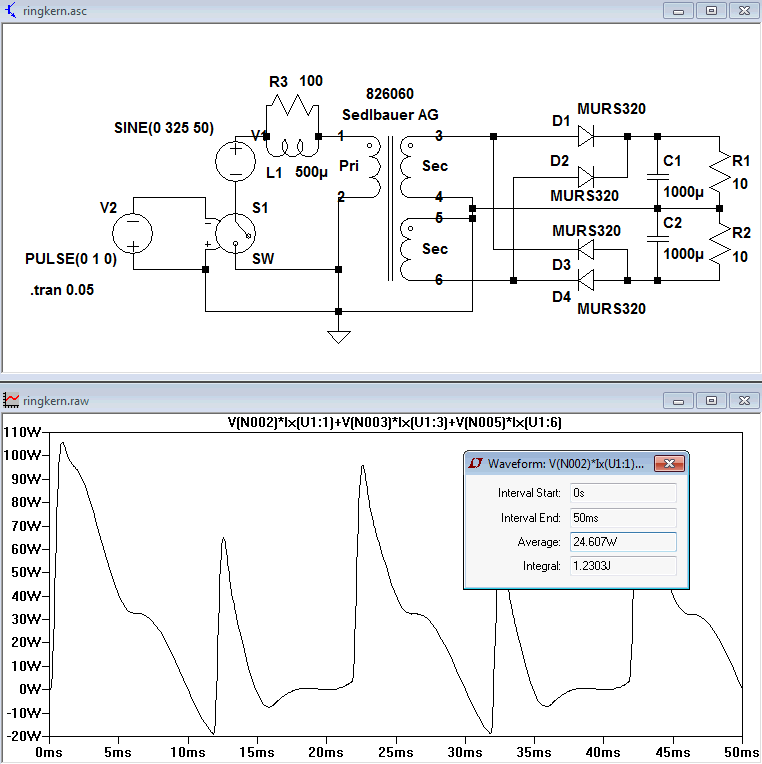The height and width of the screenshot is (764, 762).
Task: Click the Integral value field 1.2303J
Action: (x=623, y=566)
